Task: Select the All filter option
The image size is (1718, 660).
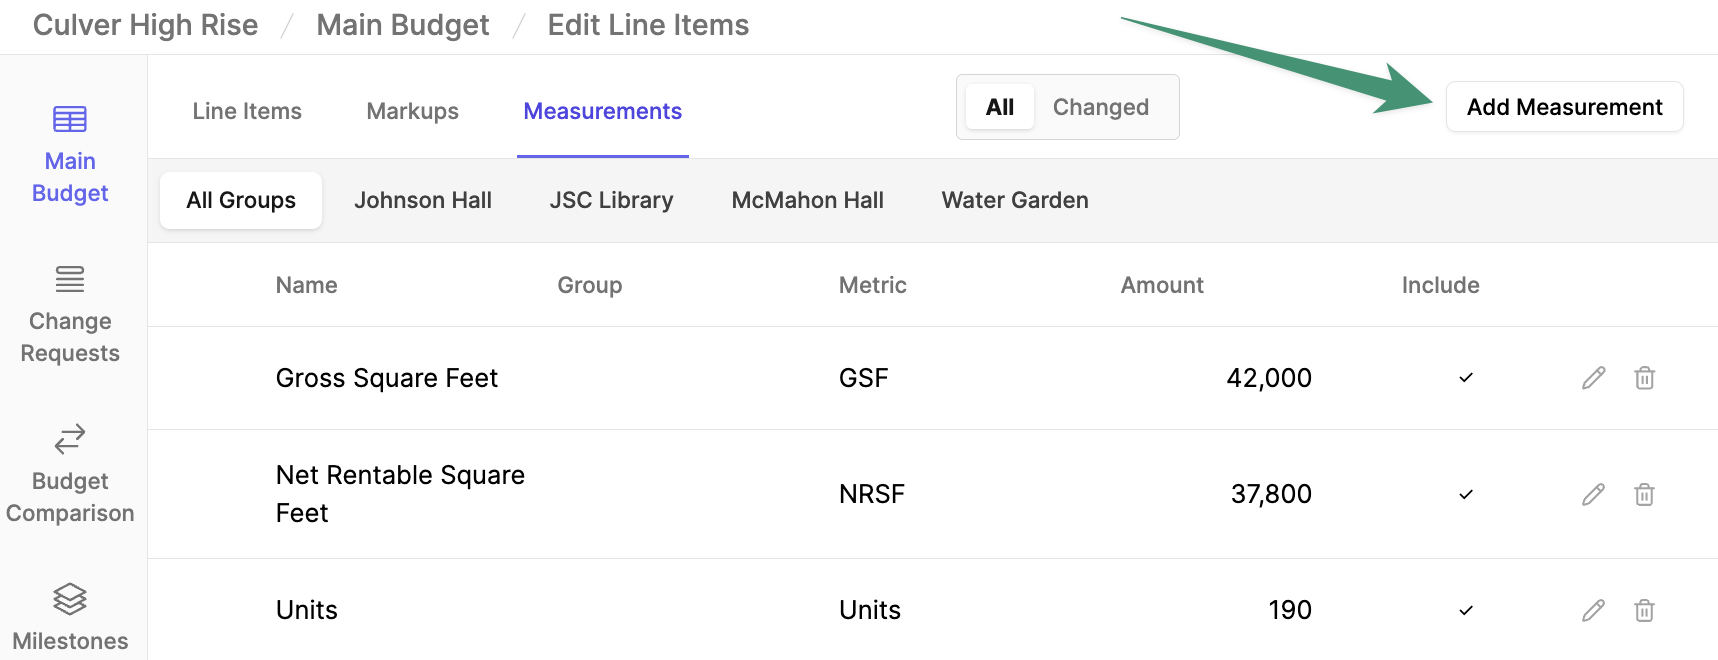Action: (999, 107)
